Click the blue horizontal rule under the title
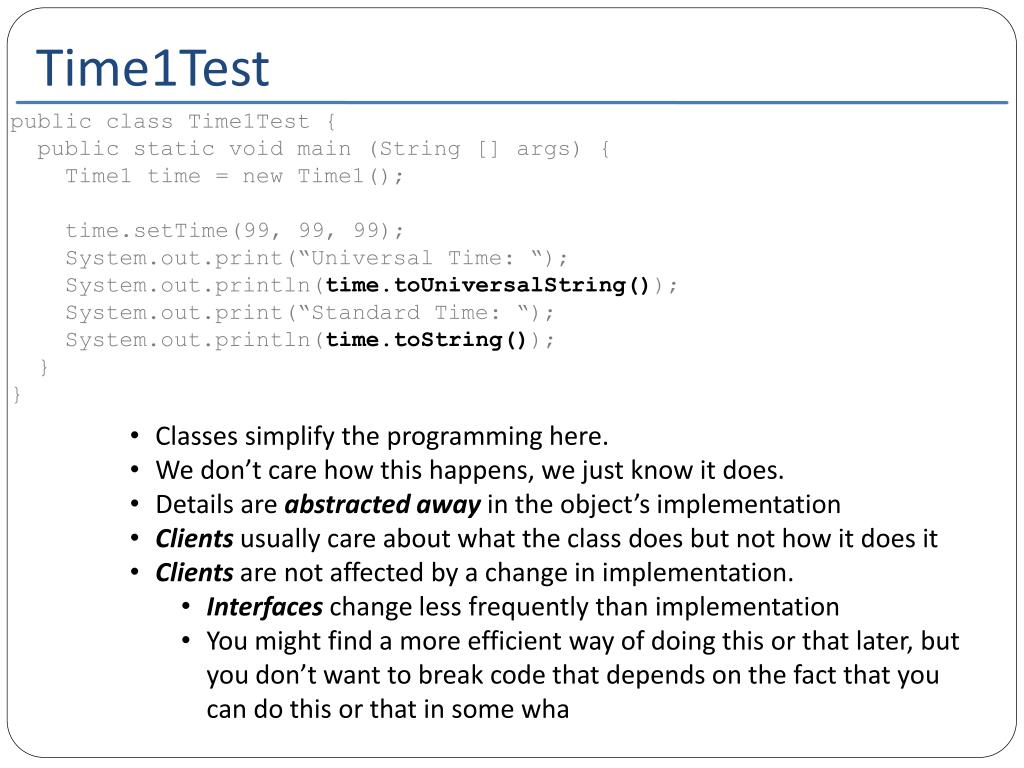 (x=512, y=103)
